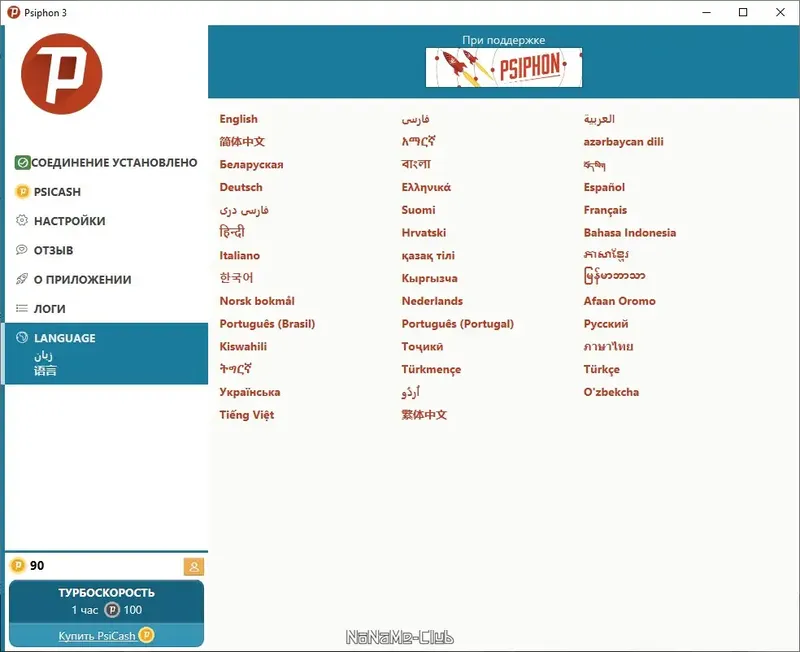Select the LANGUAGE tab
800x652 pixels.
coord(106,354)
